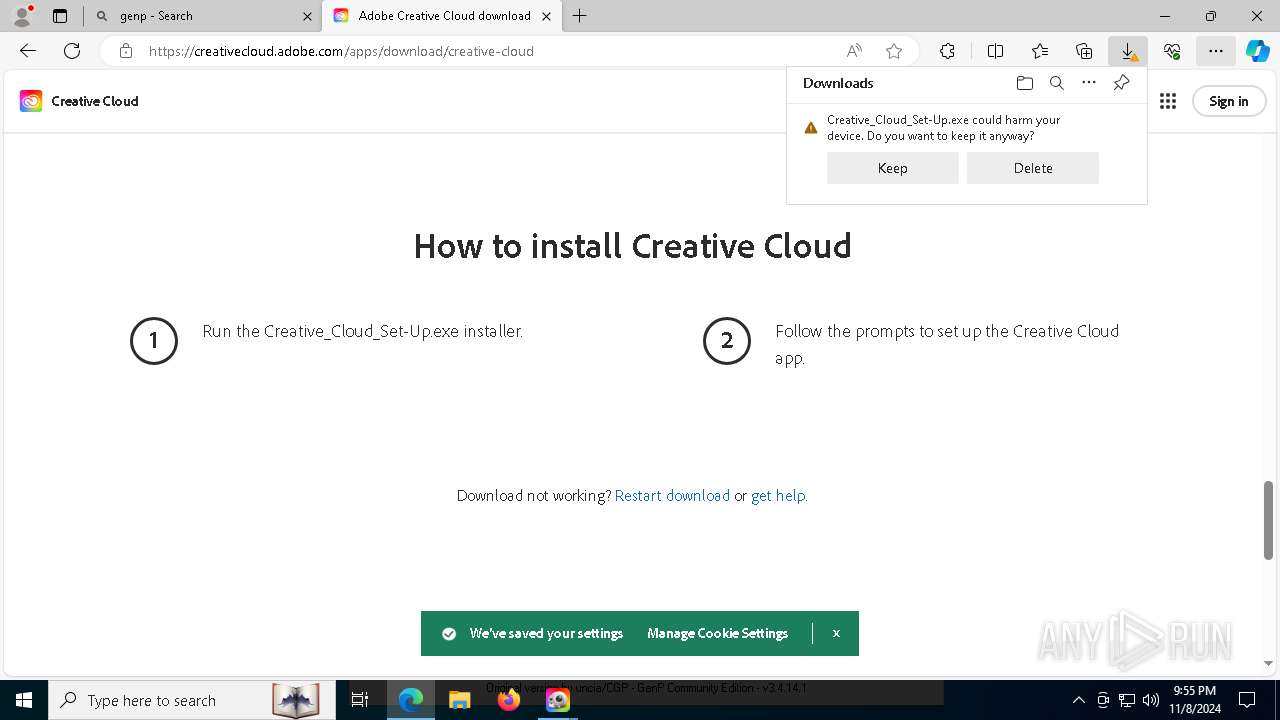The height and width of the screenshot is (720, 1280).
Task: Click the Restart download link
Action: (672, 495)
